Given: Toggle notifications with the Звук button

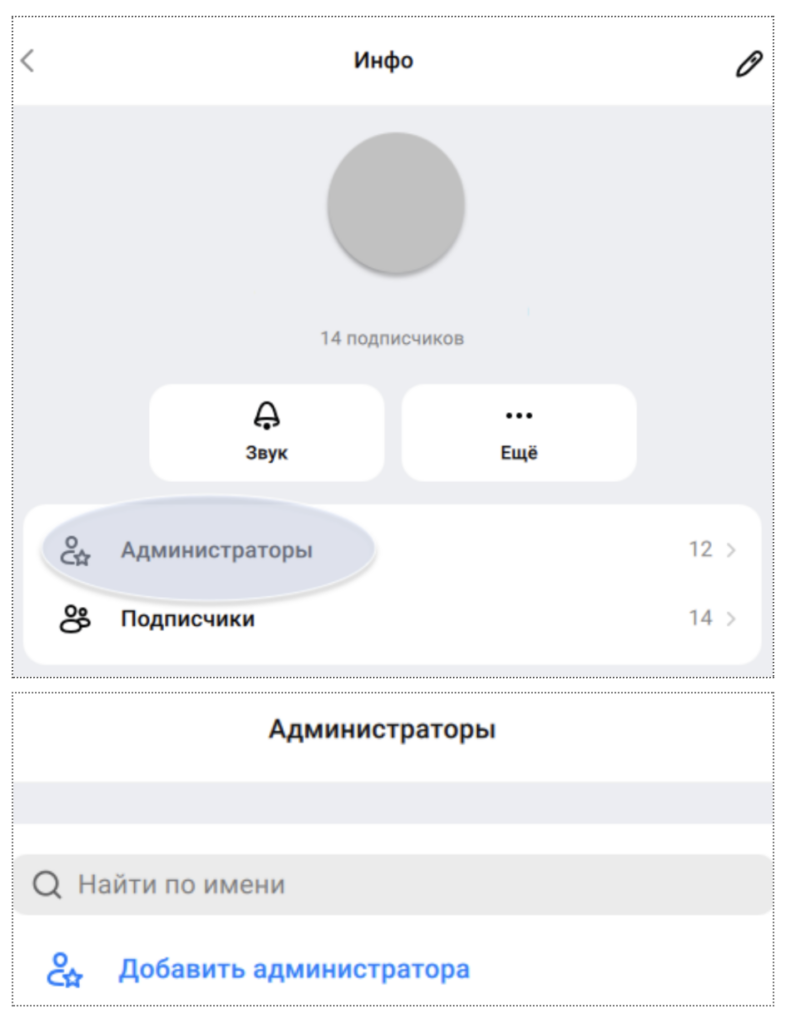Looking at the screenshot, I should point(266,432).
